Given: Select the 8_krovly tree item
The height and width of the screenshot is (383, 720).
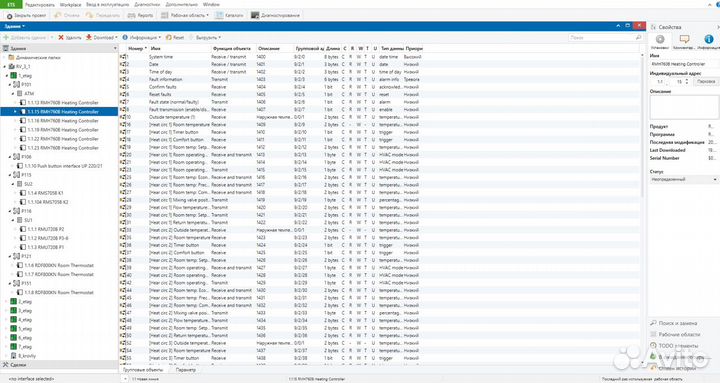Looking at the screenshot, I should 27,356.
